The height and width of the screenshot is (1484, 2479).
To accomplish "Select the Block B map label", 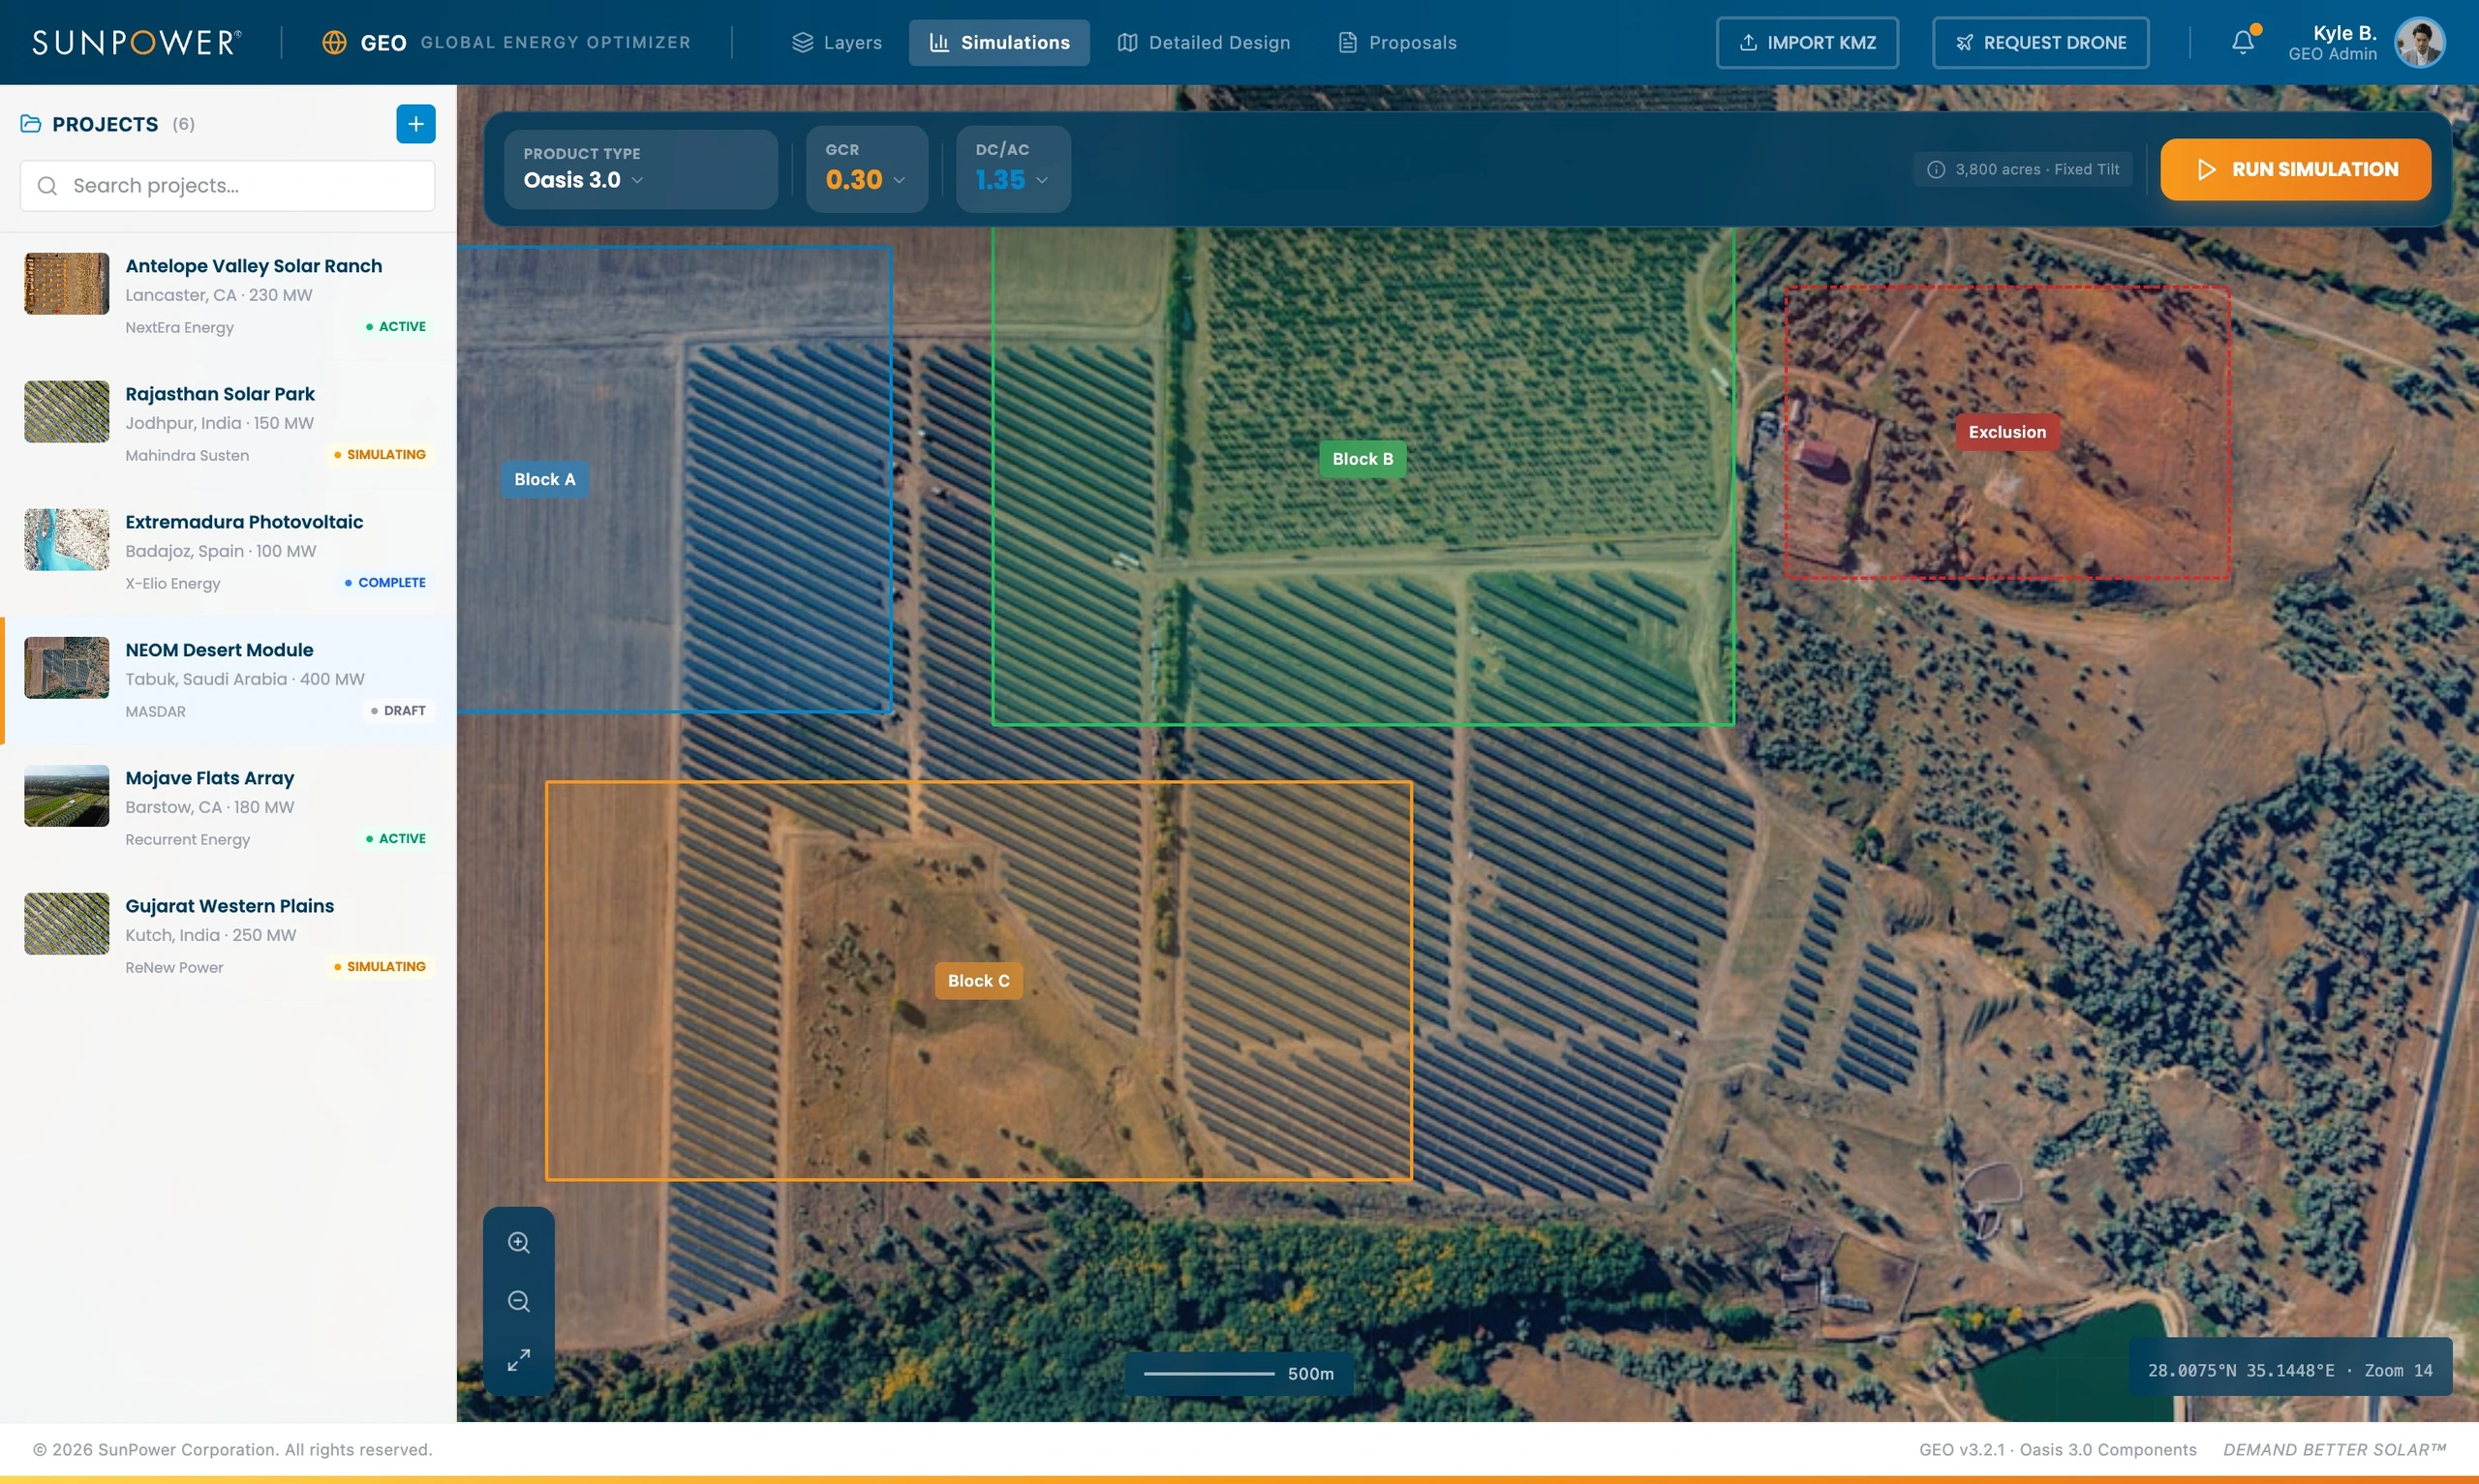I will point(1363,459).
